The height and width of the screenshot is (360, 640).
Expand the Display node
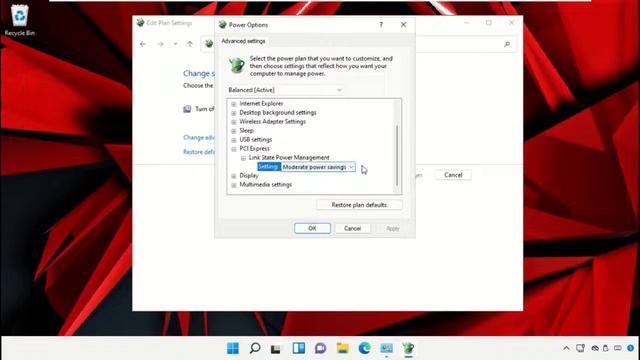[x=234, y=176]
